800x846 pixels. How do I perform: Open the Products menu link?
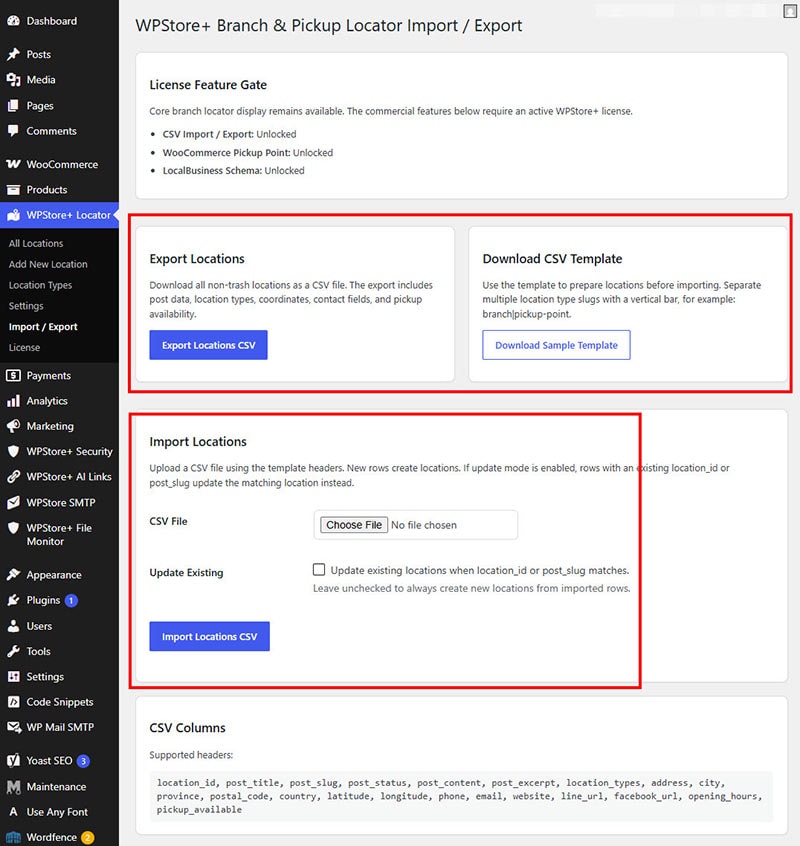[47, 190]
